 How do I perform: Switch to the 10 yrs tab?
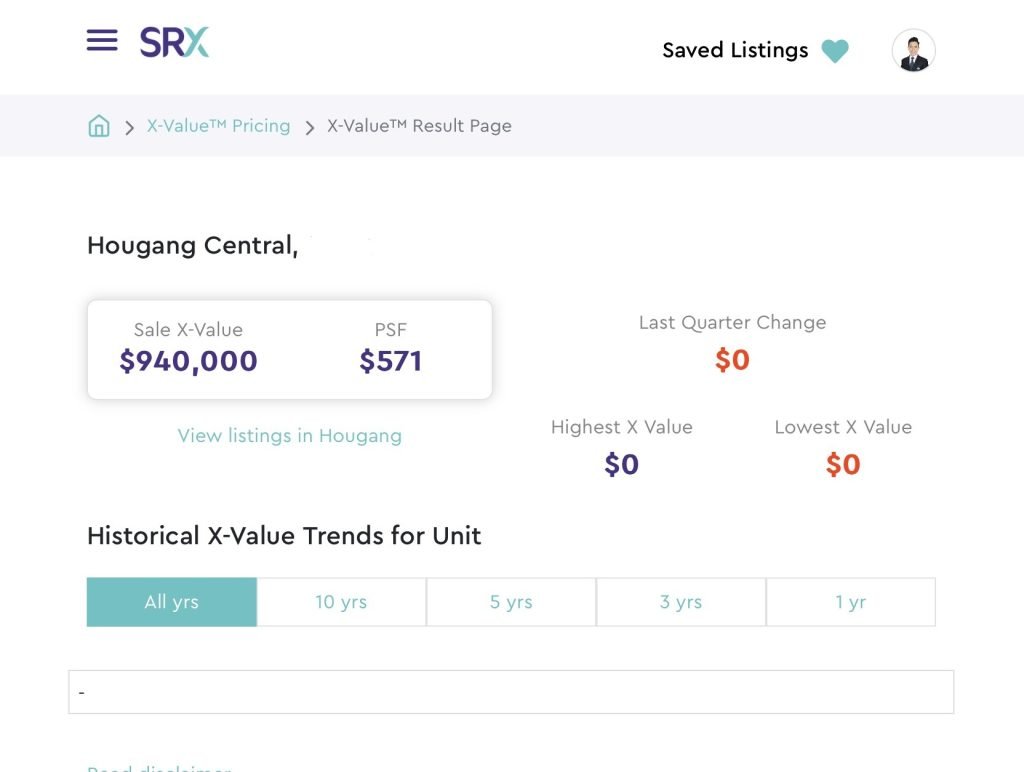(341, 602)
